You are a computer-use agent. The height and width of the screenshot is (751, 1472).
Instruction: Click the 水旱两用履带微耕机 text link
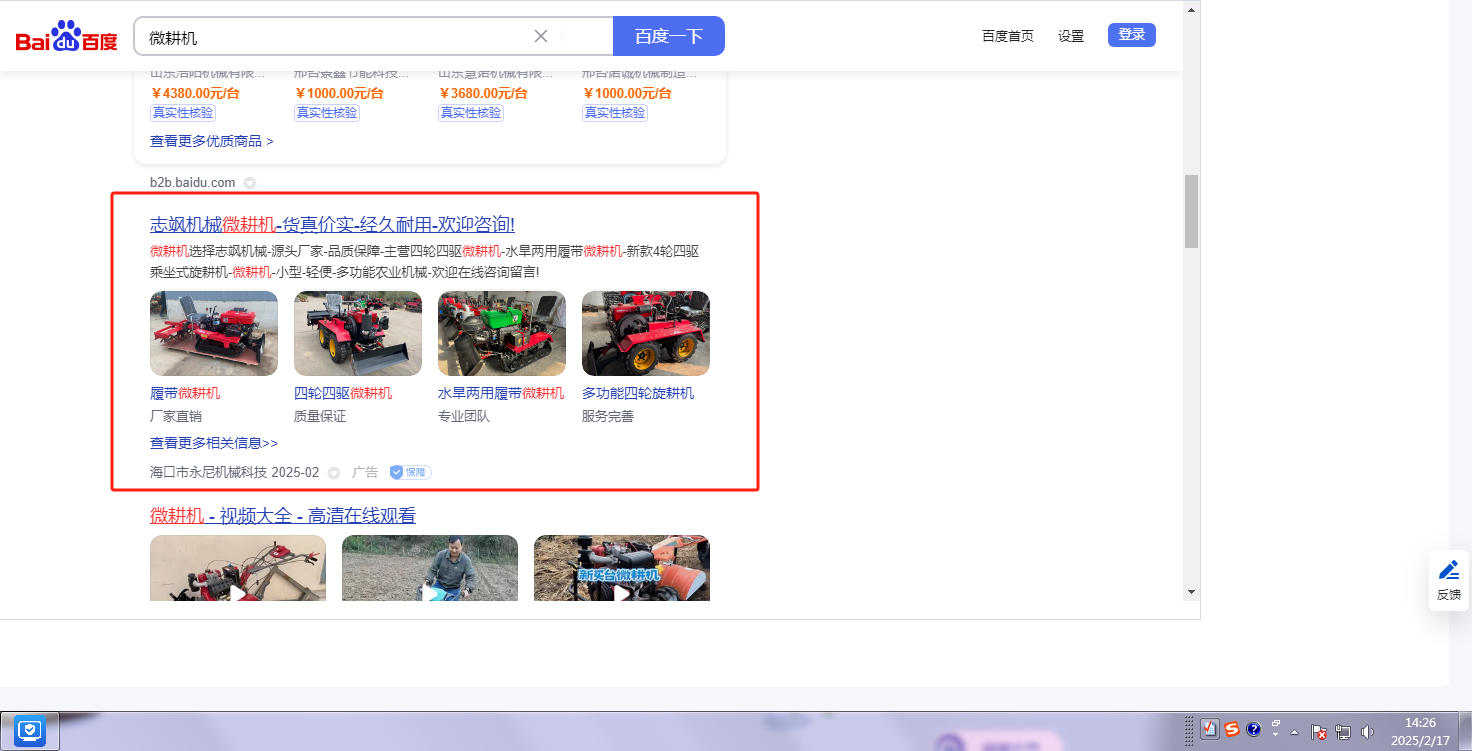[501, 393]
